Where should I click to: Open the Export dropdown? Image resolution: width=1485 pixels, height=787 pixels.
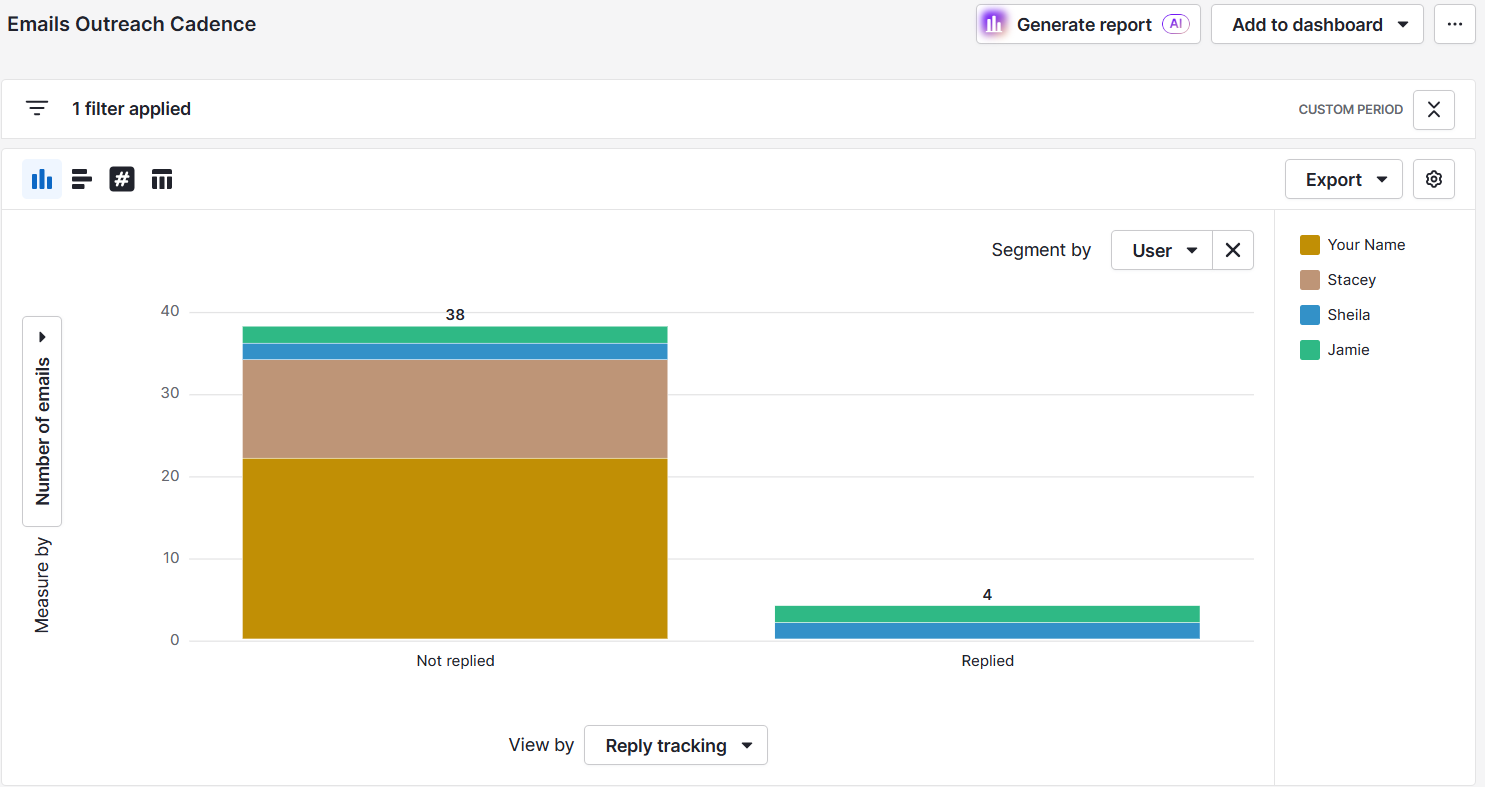pyautogui.click(x=1344, y=179)
